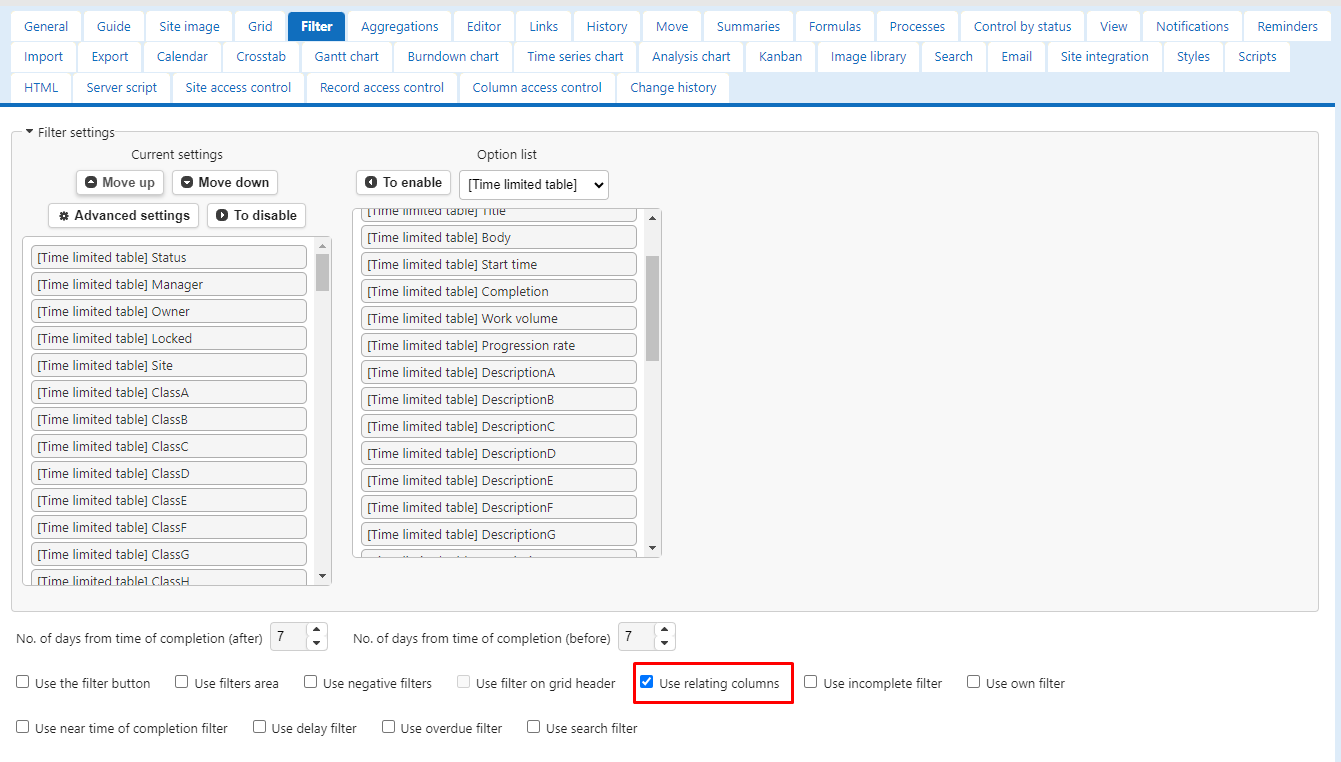Screen dimensions: 1341x762
Task: Check Use delay filter option
Action: tap(260, 727)
